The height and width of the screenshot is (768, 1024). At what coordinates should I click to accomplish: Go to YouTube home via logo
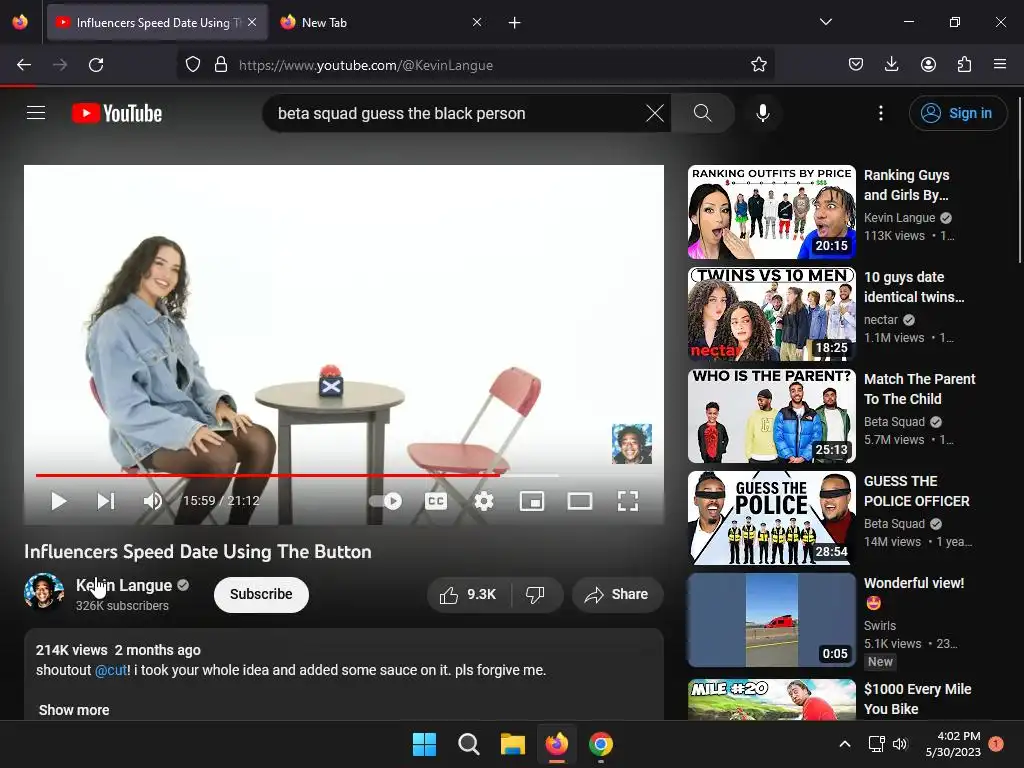pyautogui.click(x=117, y=113)
